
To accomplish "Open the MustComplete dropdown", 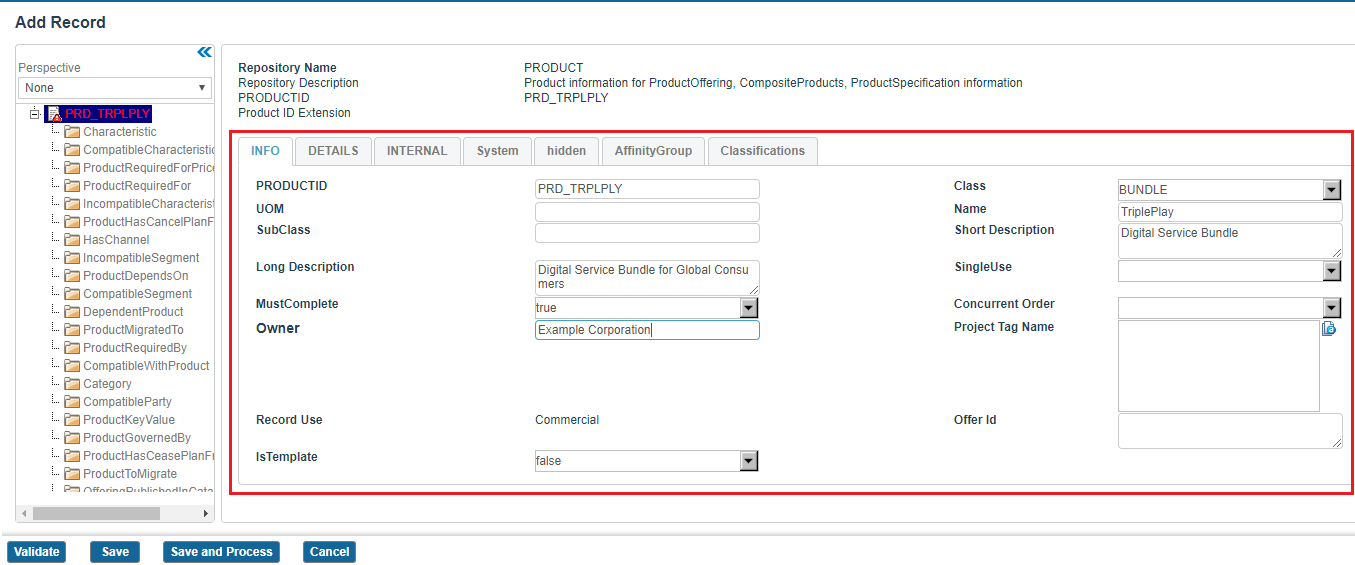I will pos(748,308).
